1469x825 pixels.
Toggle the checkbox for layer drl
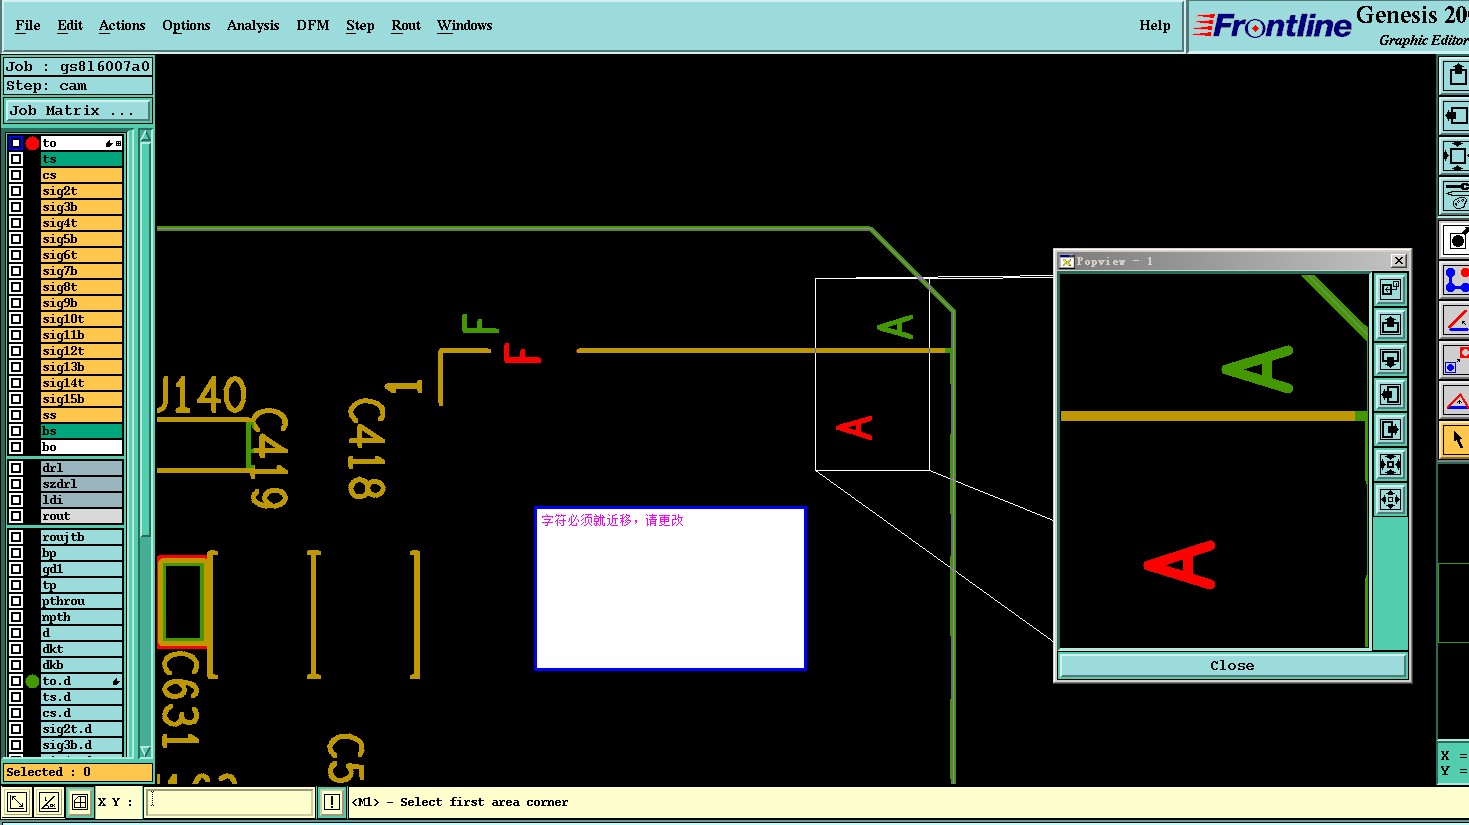(x=16, y=468)
